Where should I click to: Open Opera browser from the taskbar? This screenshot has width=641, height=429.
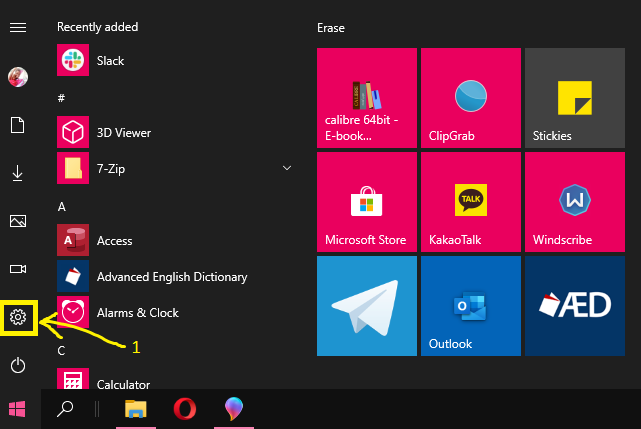coord(185,409)
